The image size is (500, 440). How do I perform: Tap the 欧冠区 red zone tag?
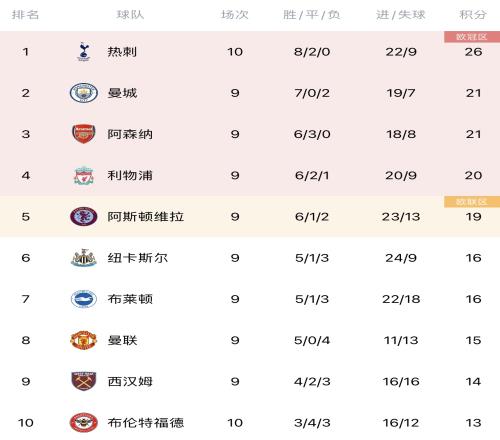pos(472,37)
